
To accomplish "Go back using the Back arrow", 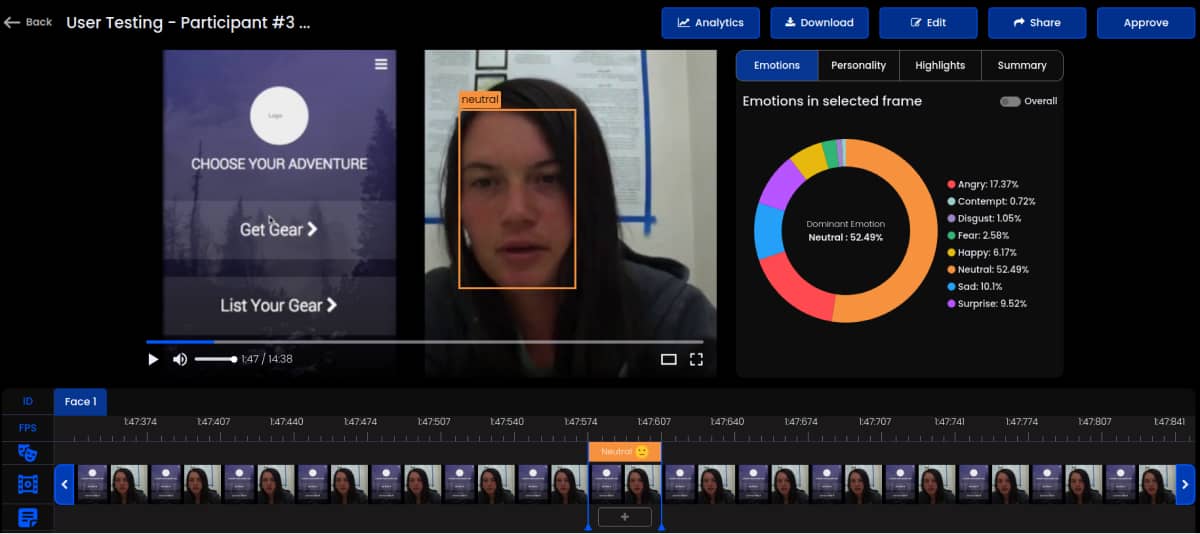I will (x=28, y=22).
